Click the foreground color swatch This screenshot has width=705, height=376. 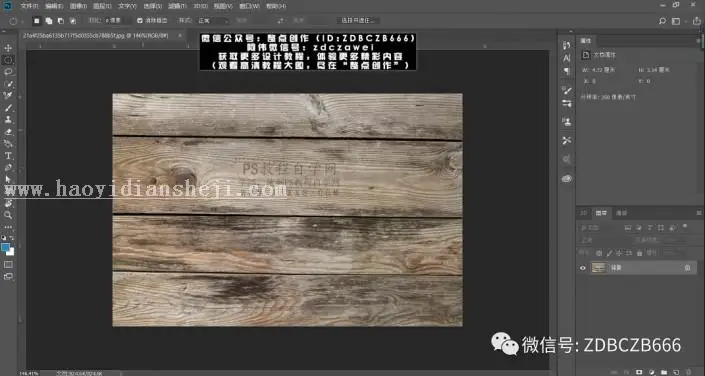coord(5,247)
